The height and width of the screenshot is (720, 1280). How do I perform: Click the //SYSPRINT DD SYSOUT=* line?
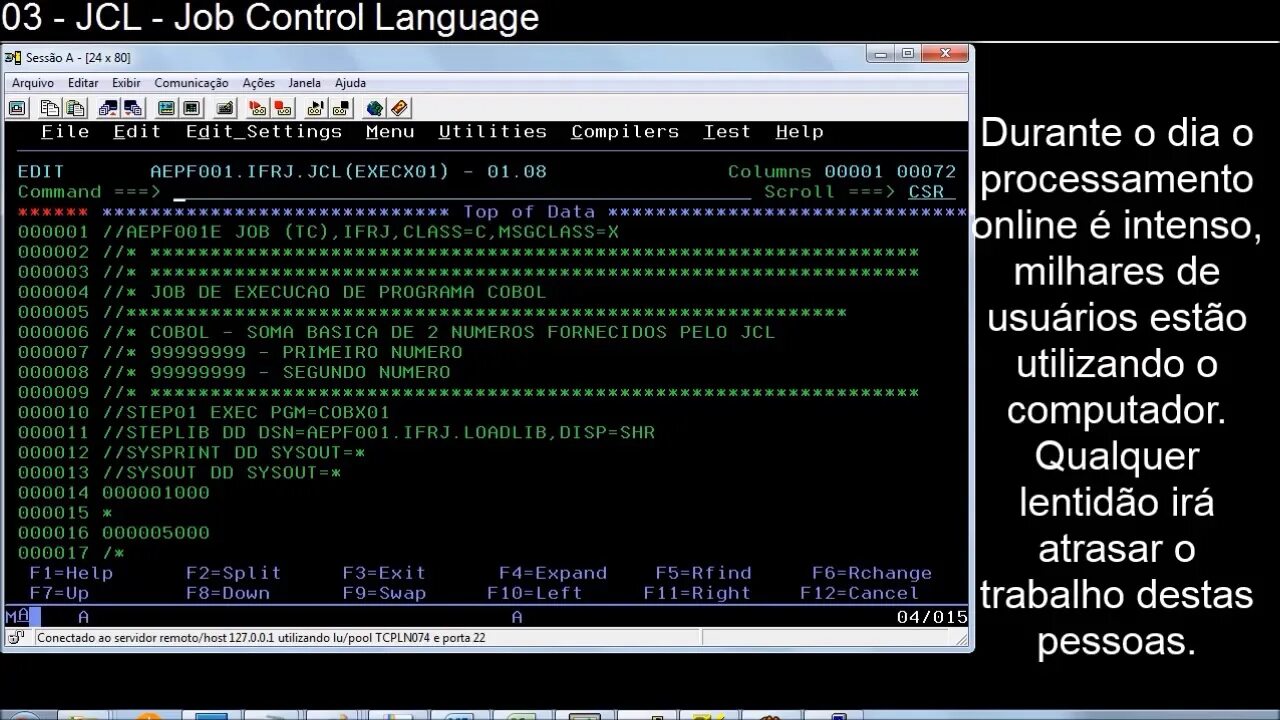pos(234,453)
